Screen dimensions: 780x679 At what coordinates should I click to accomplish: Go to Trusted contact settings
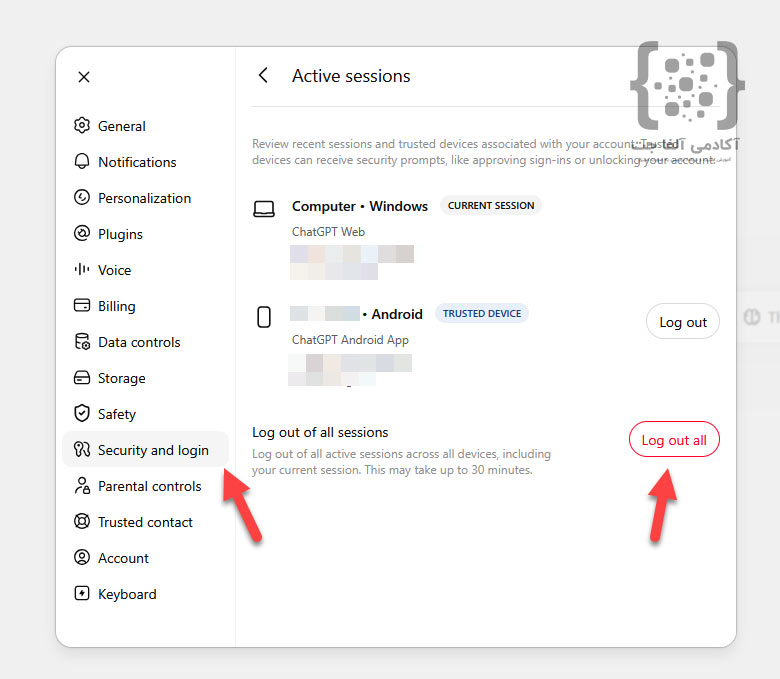(x=145, y=522)
